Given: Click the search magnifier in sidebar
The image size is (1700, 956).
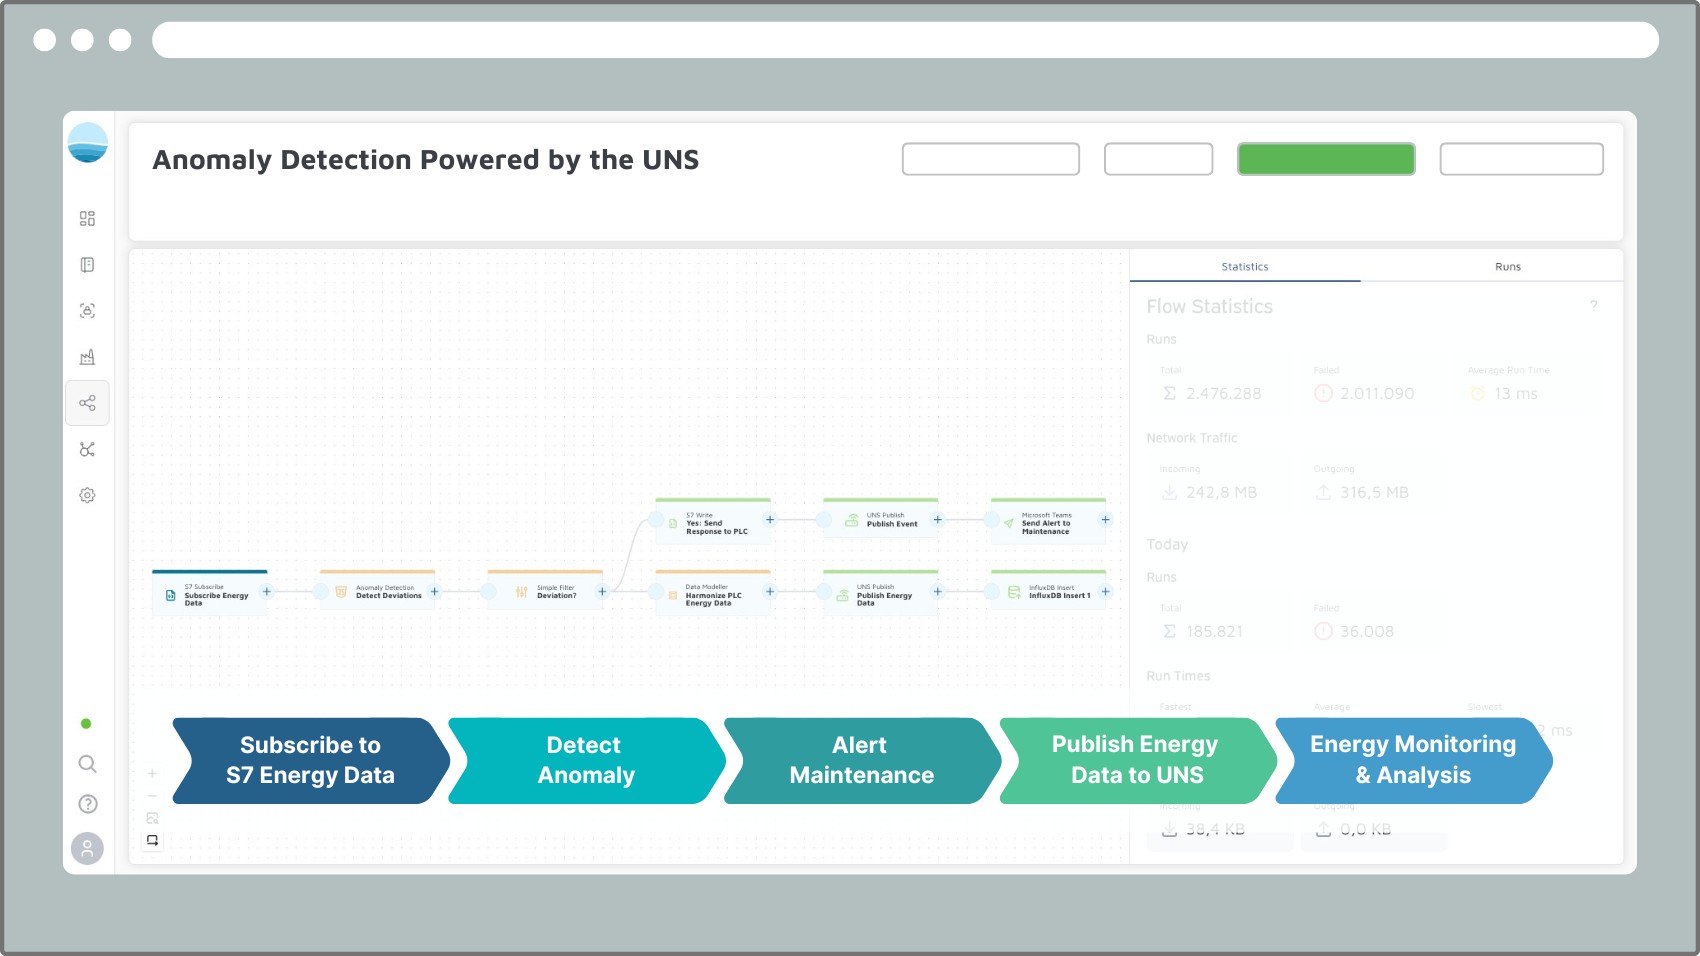Looking at the screenshot, I should pyautogui.click(x=87, y=764).
